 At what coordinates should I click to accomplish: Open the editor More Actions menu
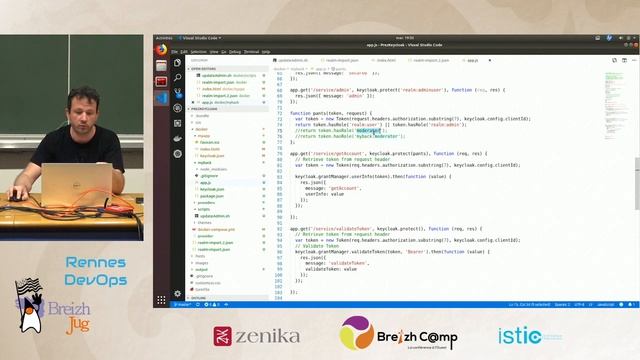click(x=634, y=60)
